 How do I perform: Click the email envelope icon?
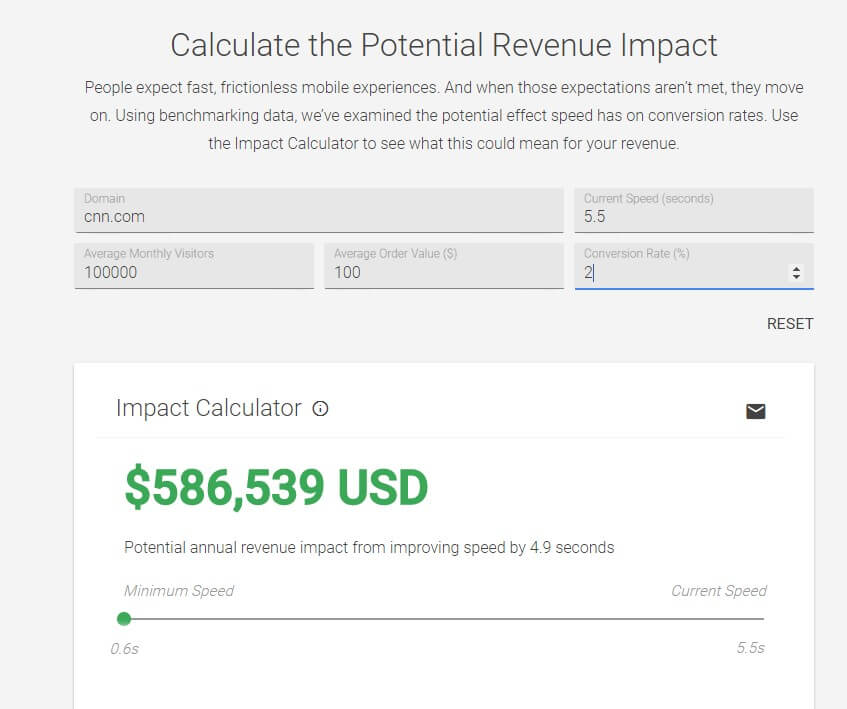tap(756, 411)
